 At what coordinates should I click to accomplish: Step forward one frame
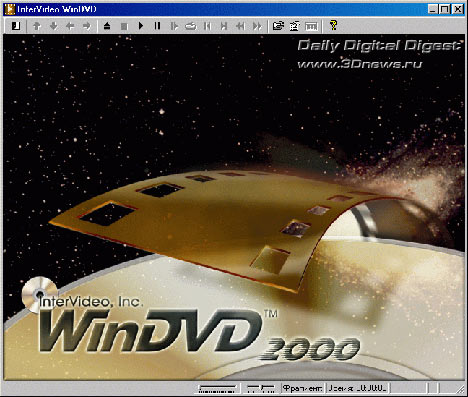point(174,26)
